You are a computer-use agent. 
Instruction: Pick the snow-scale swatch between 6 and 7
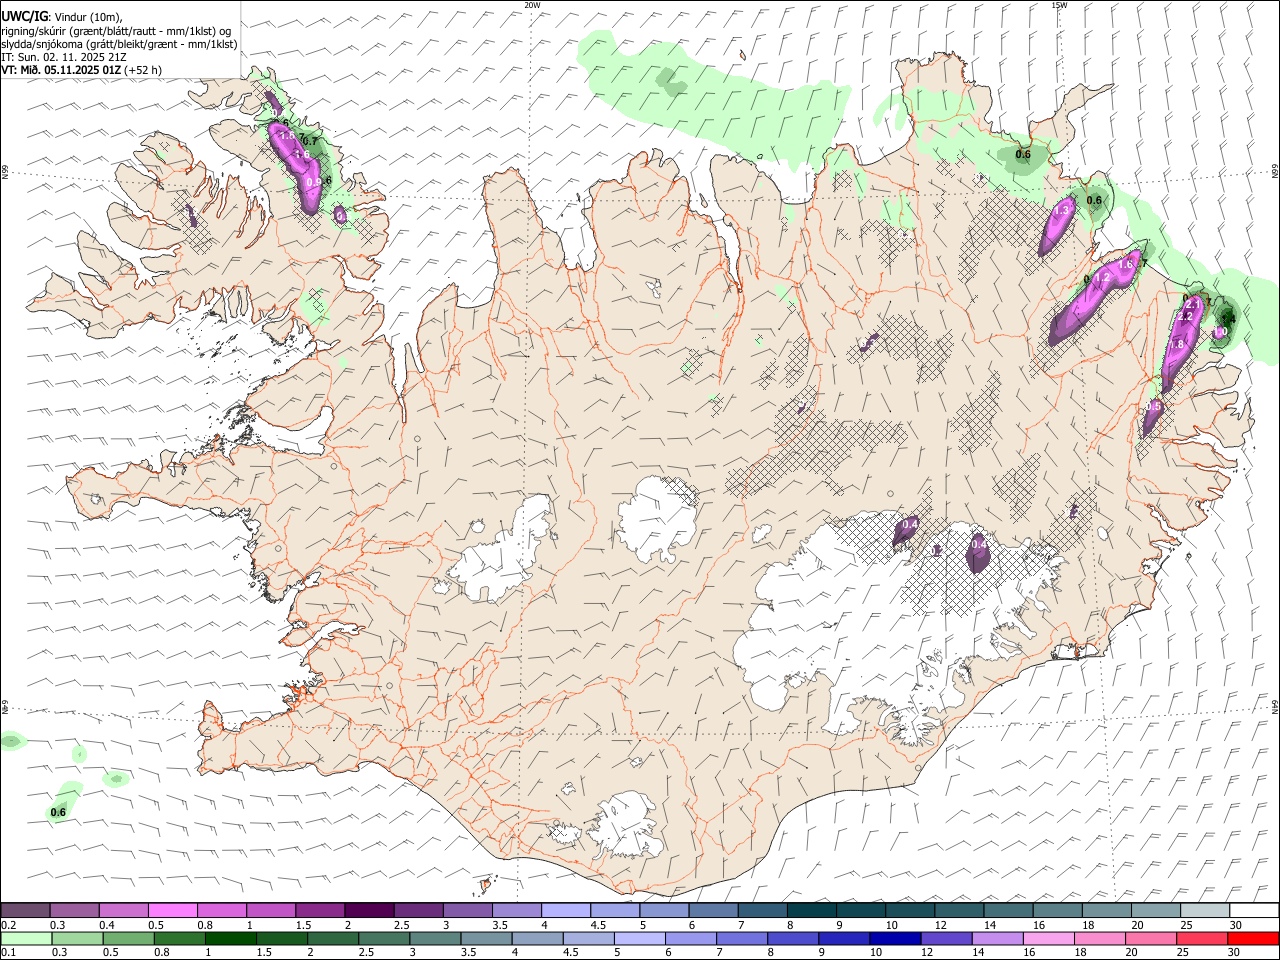click(714, 910)
